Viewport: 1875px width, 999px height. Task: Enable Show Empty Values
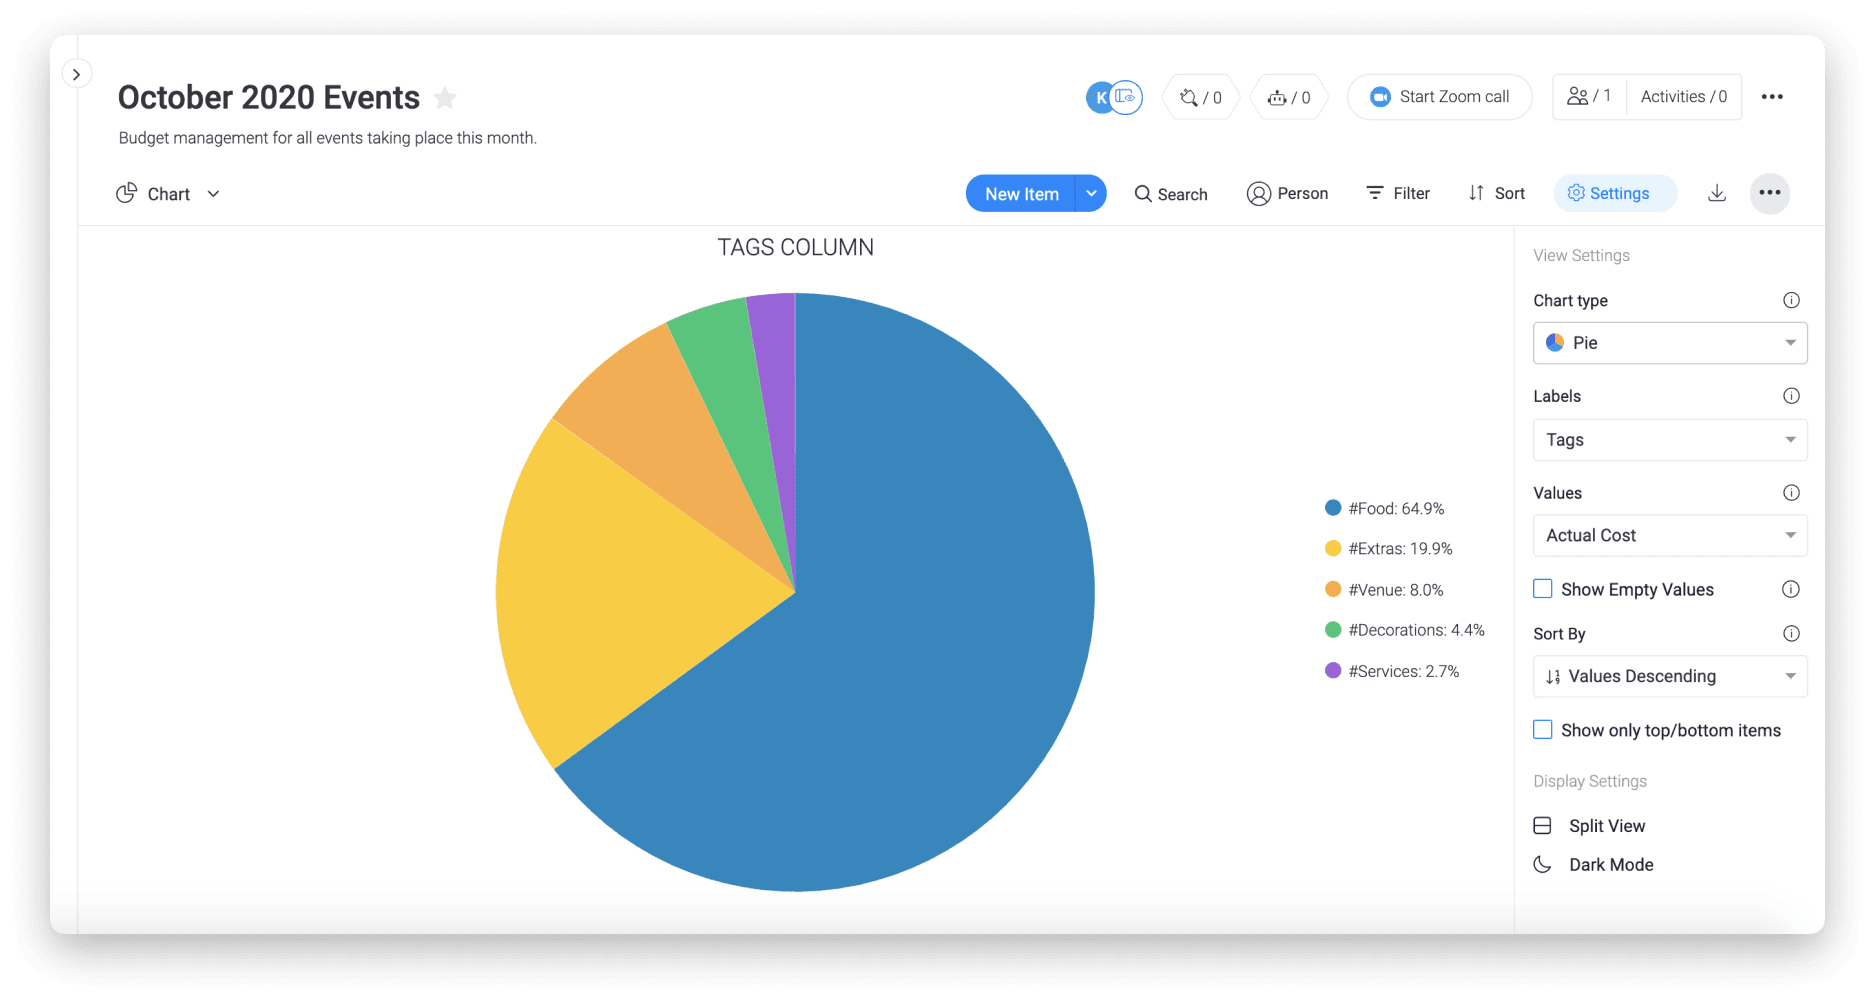[1542, 589]
